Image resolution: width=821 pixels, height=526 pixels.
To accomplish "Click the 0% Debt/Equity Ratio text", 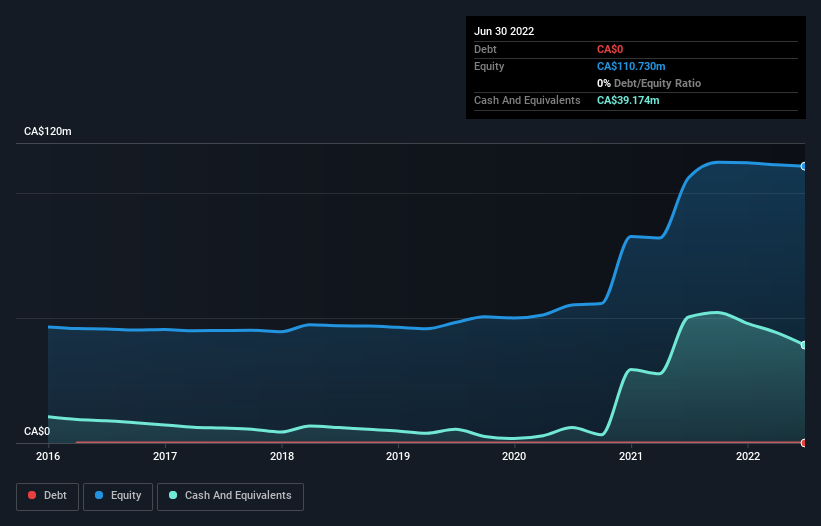I will [649, 83].
